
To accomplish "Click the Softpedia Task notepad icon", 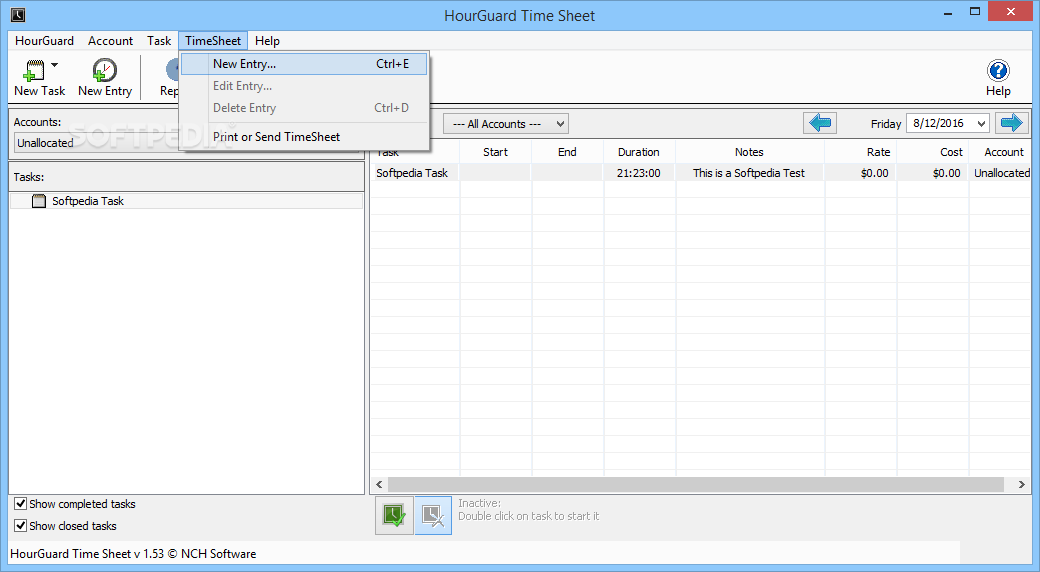I will point(39,200).
